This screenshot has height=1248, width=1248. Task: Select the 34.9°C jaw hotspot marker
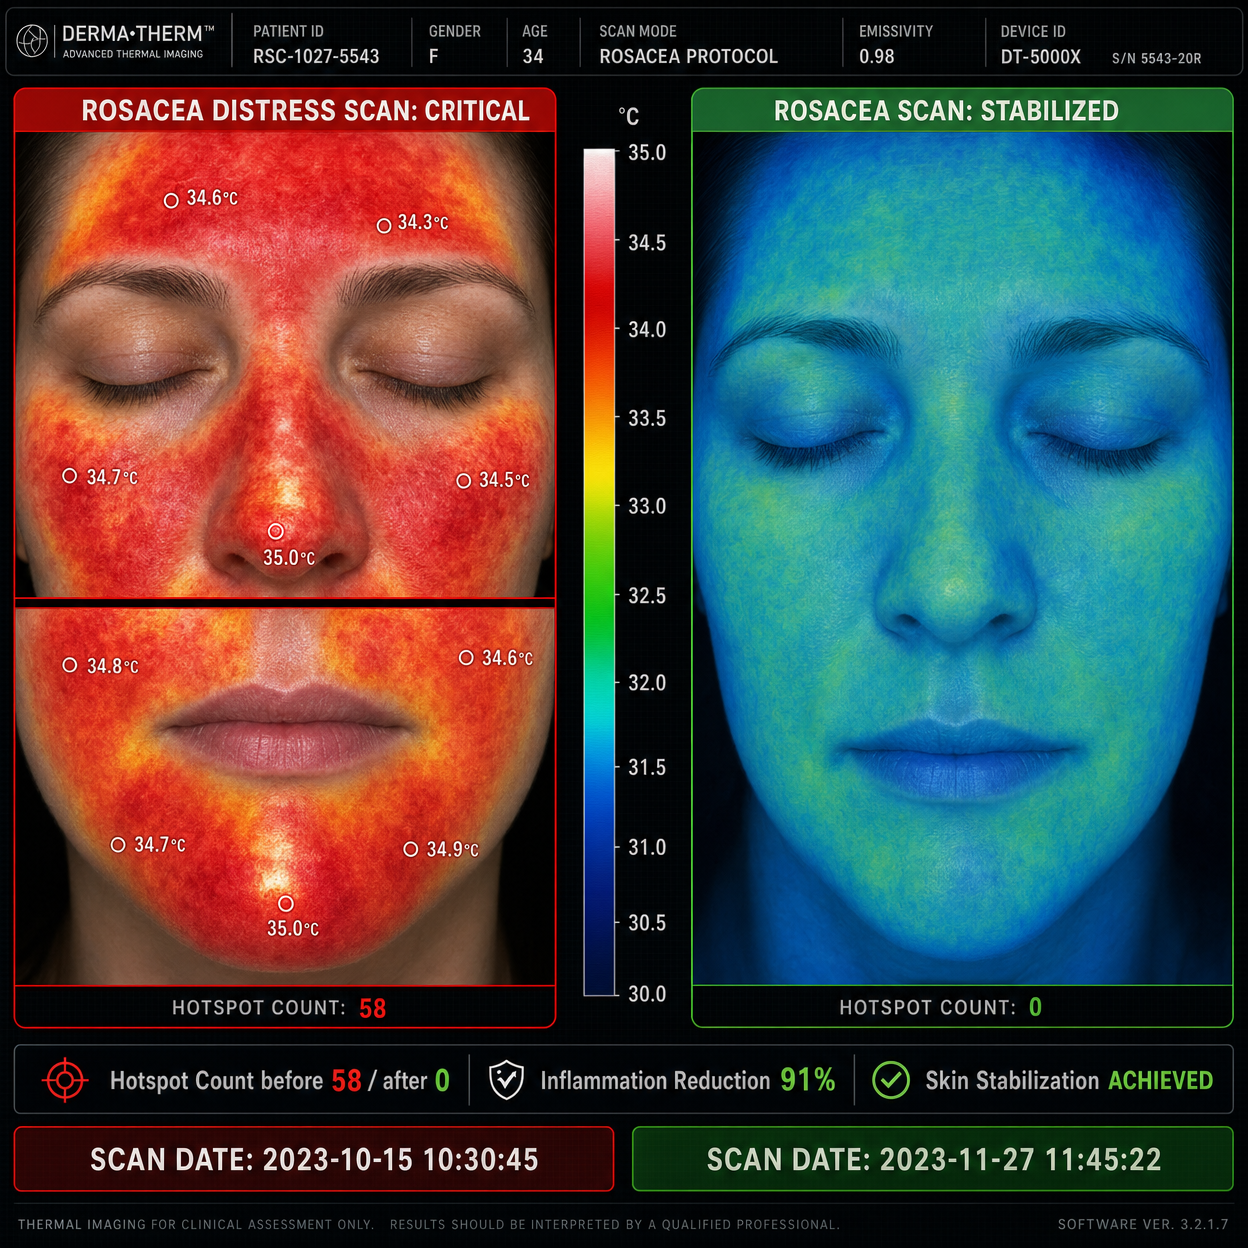pos(410,849)
